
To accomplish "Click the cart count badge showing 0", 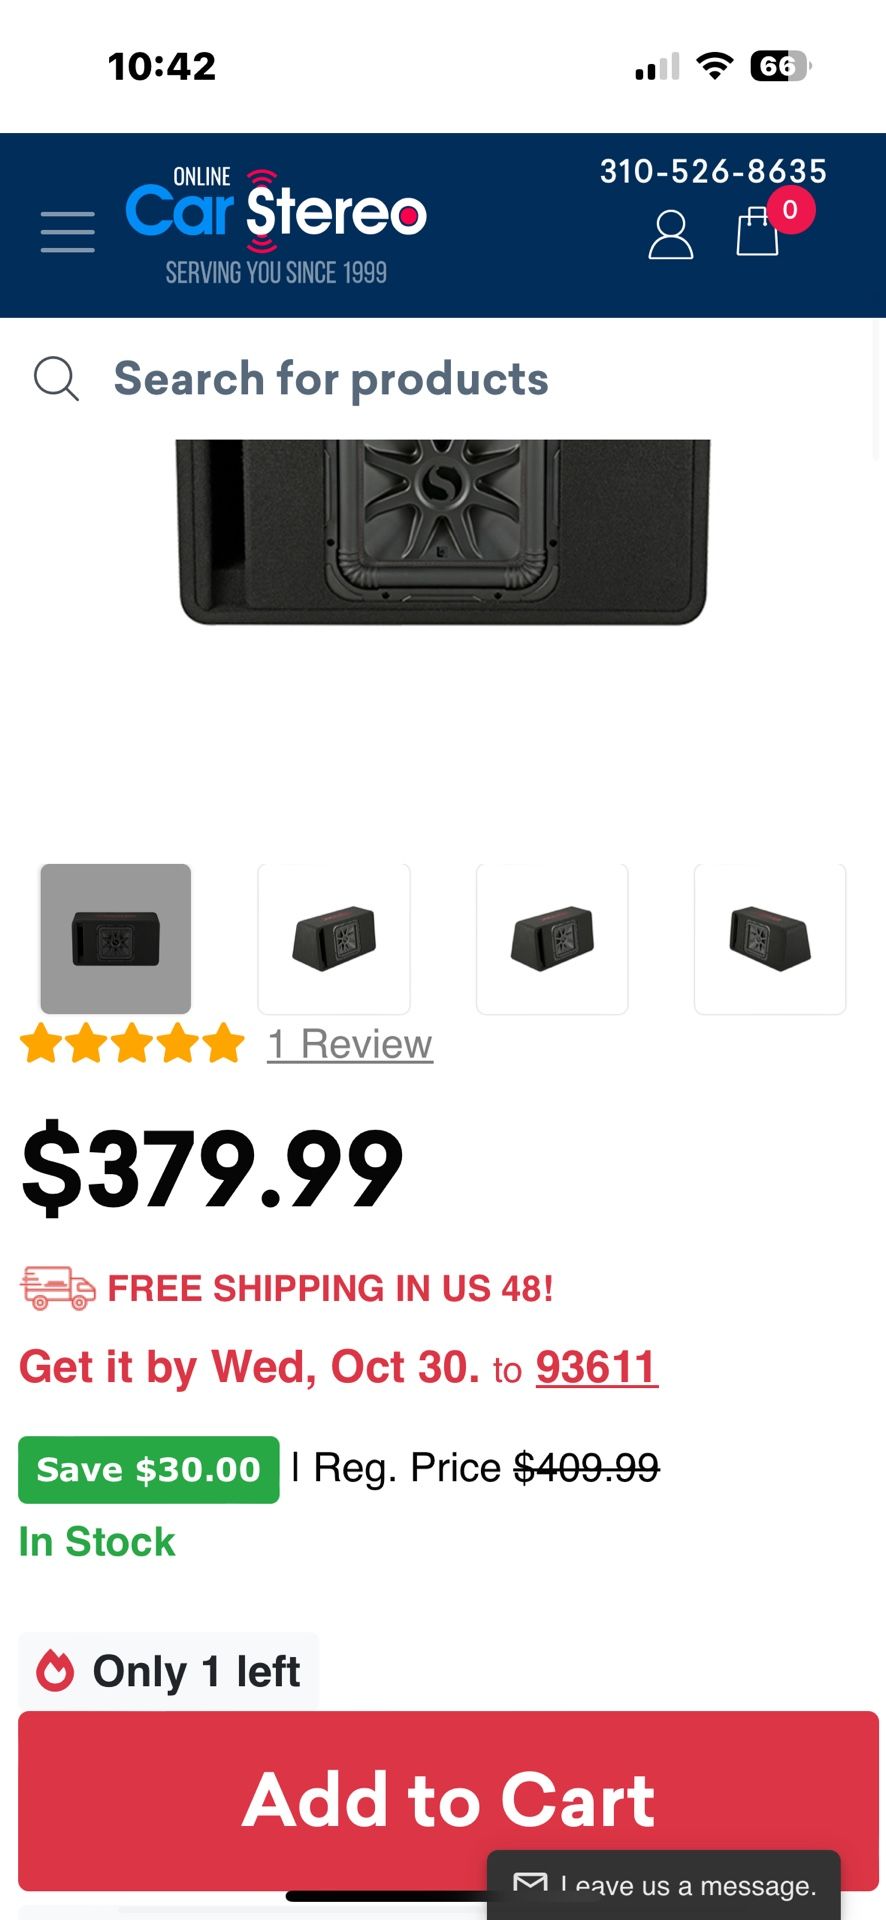I will click(x=790, y=210).
